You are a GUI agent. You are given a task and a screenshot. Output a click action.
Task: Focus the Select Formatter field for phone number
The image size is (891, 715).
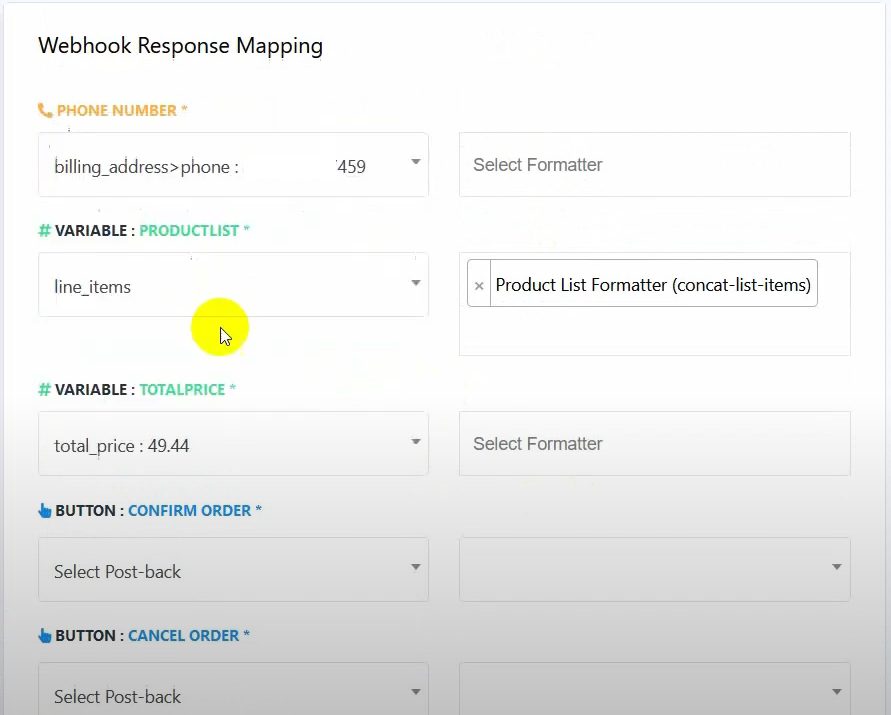pyautogui.click(x=654, y=165)
